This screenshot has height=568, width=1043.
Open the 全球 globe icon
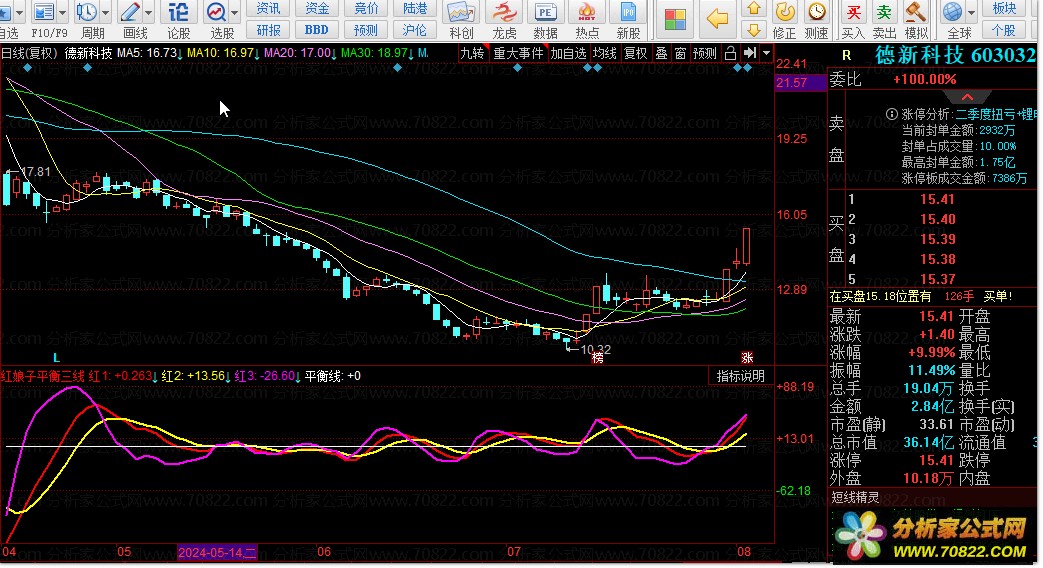click(953, 12)
